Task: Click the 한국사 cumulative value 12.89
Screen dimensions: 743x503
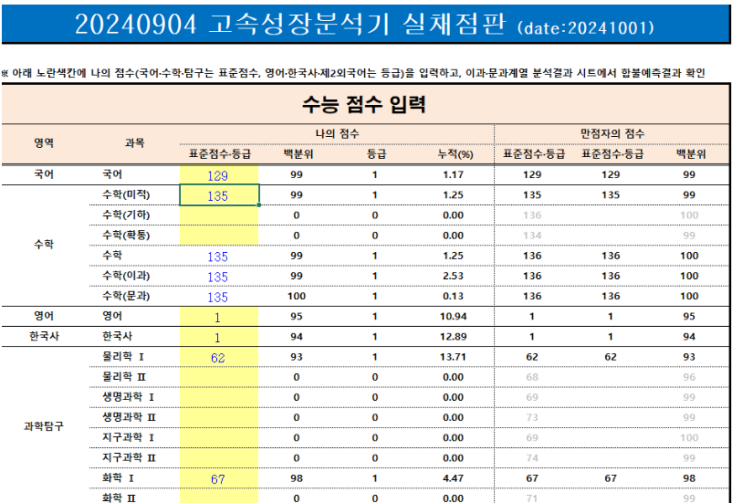Action: click(x=453, y=337)
